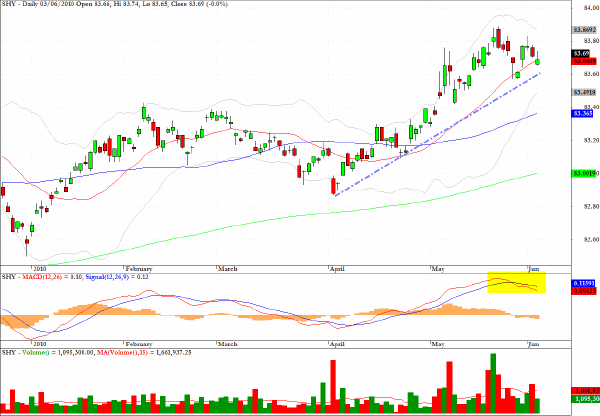
Task: Select the green 83.0019 moving average tag
Action: pos(584,174)
